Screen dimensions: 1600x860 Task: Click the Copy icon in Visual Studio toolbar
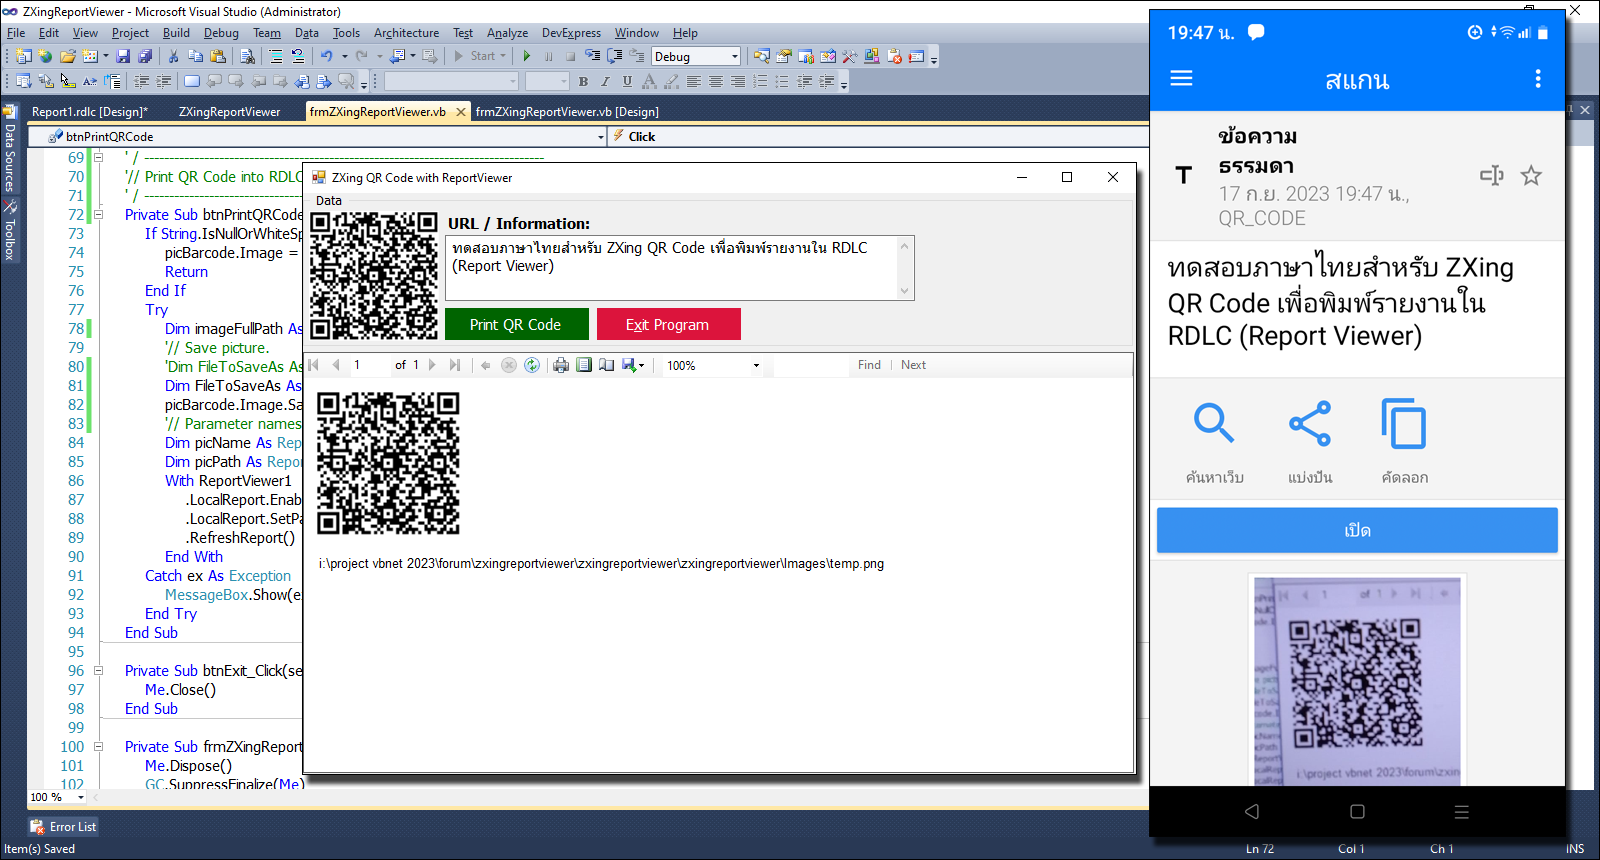(x=195, y=56)
